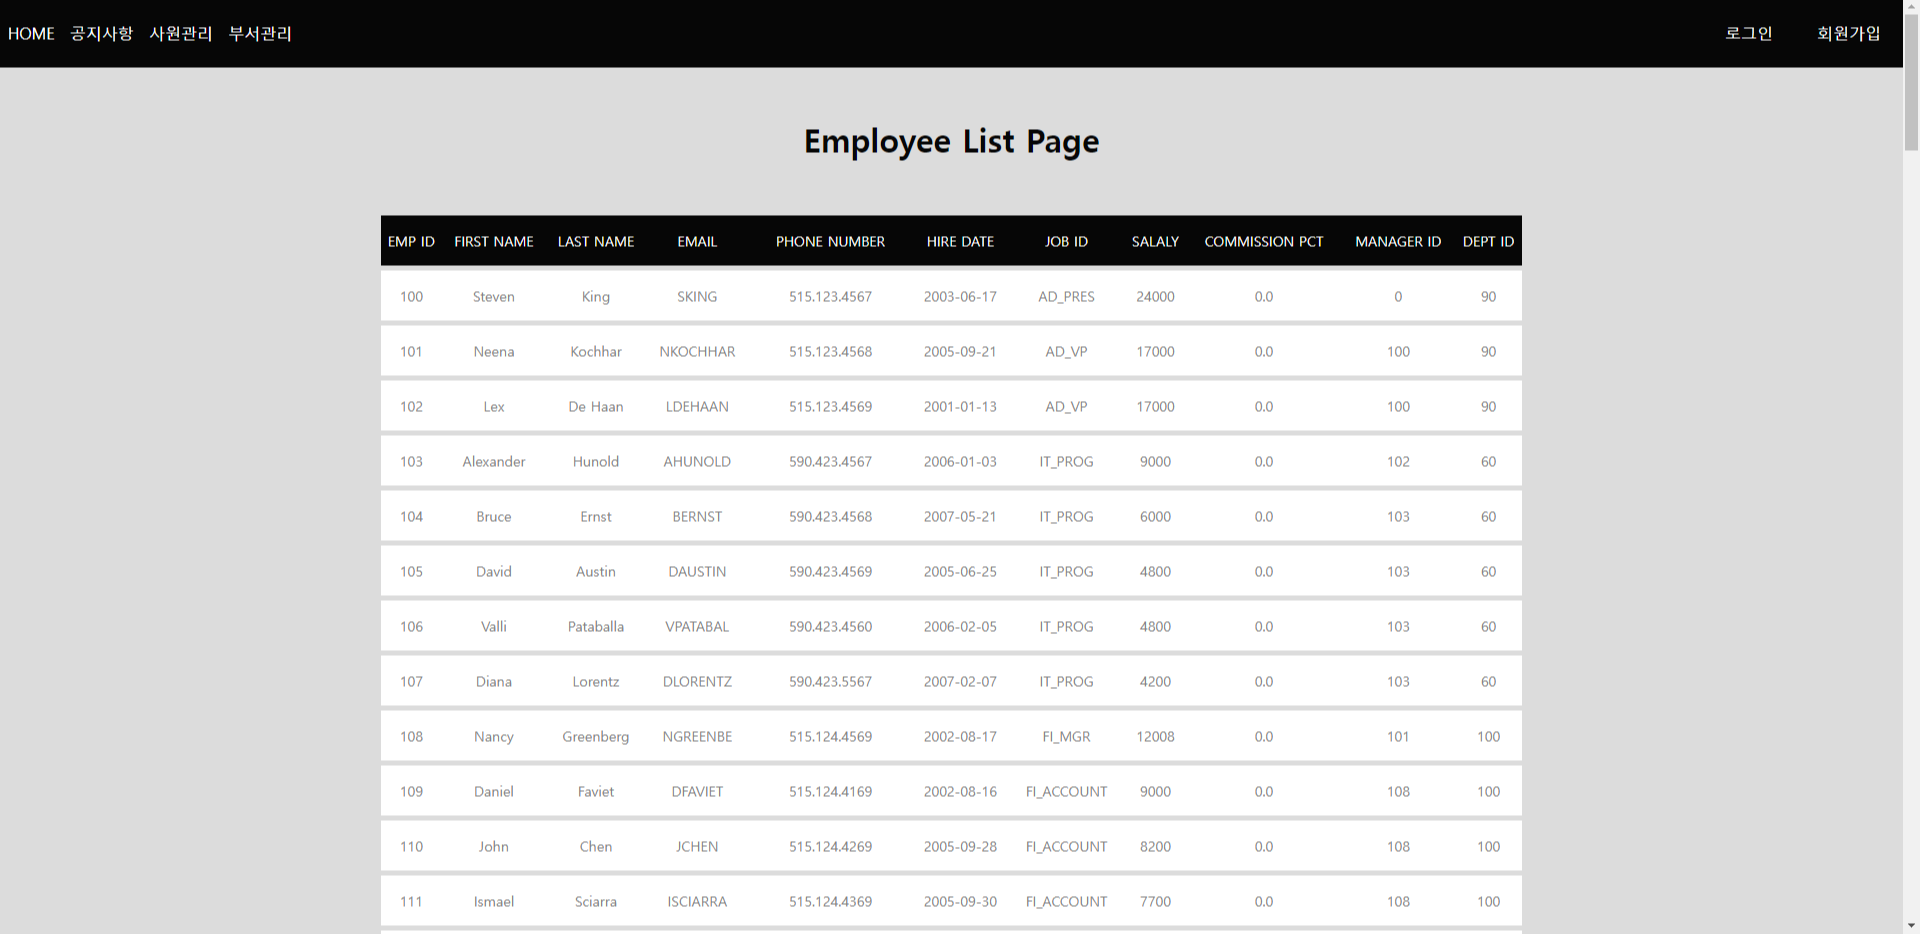Click salary value 4200
Image resolution: width=1920 pixels, height=934 pixels.
coord(1155,681)
